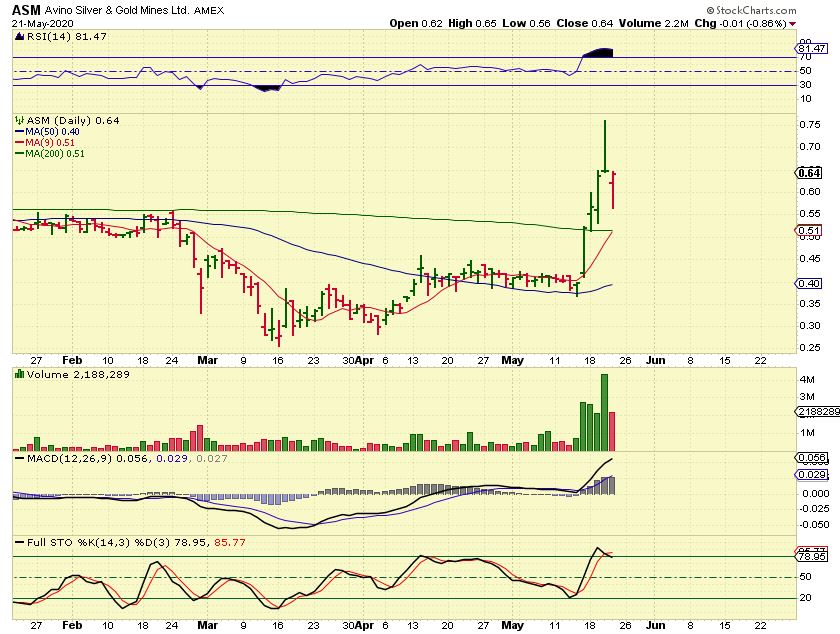Screen dimensions: 840x634
Task: Click Apr on the price panel date axis
Action: pos(365,361)
